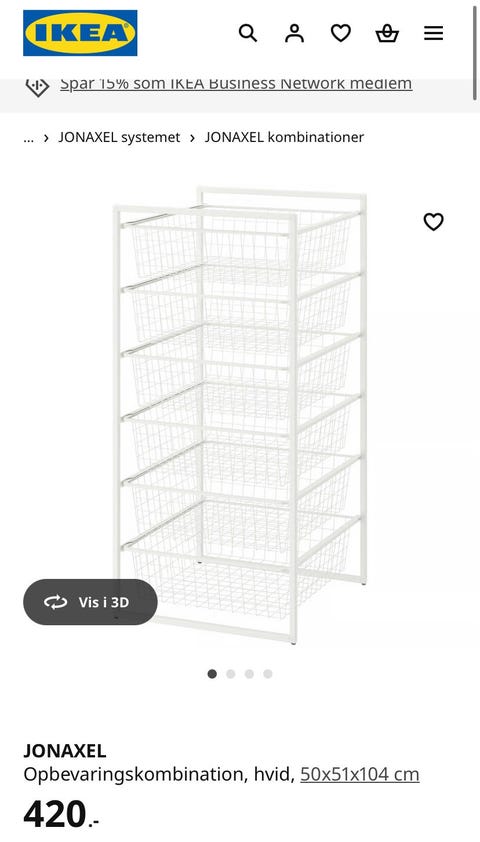Open the shopping basket icon
This screenshot has width=480, height=842.
tap(387, 33)
